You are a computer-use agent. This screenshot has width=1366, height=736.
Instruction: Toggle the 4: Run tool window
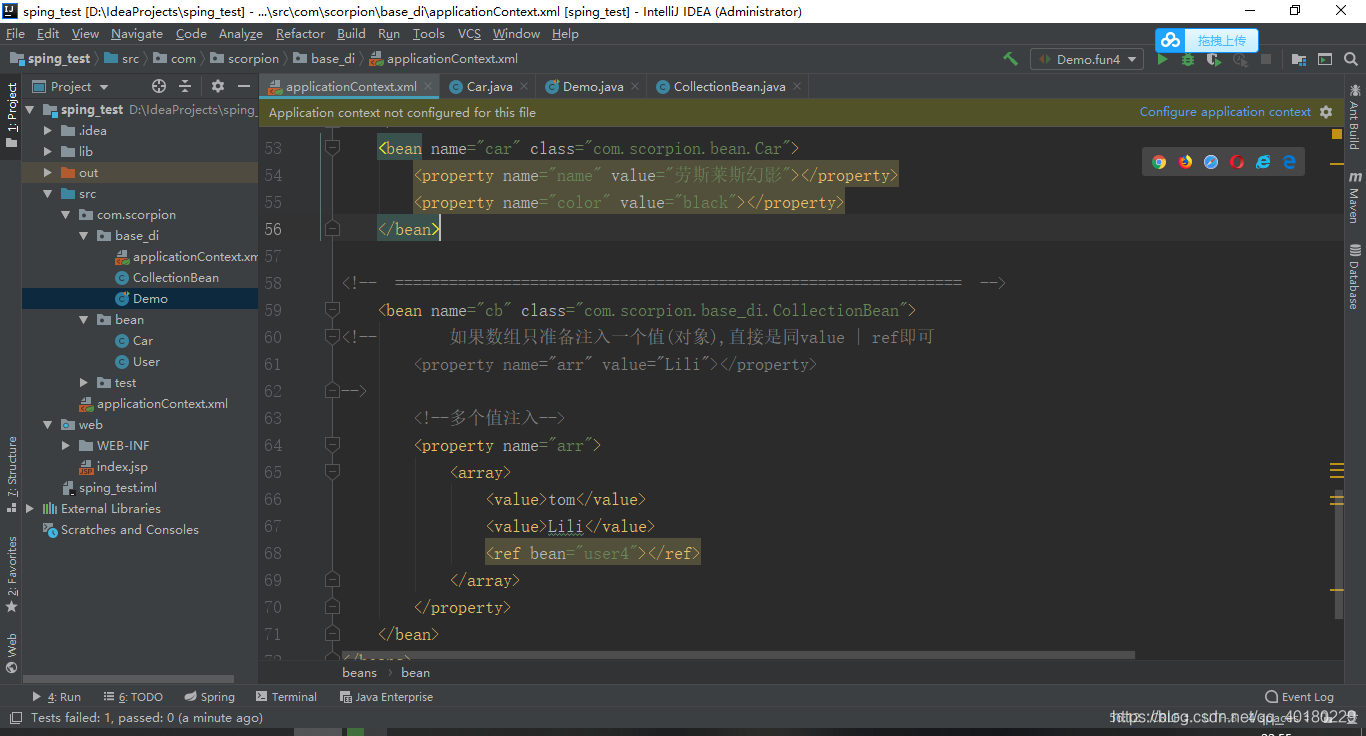click(57, 697)
